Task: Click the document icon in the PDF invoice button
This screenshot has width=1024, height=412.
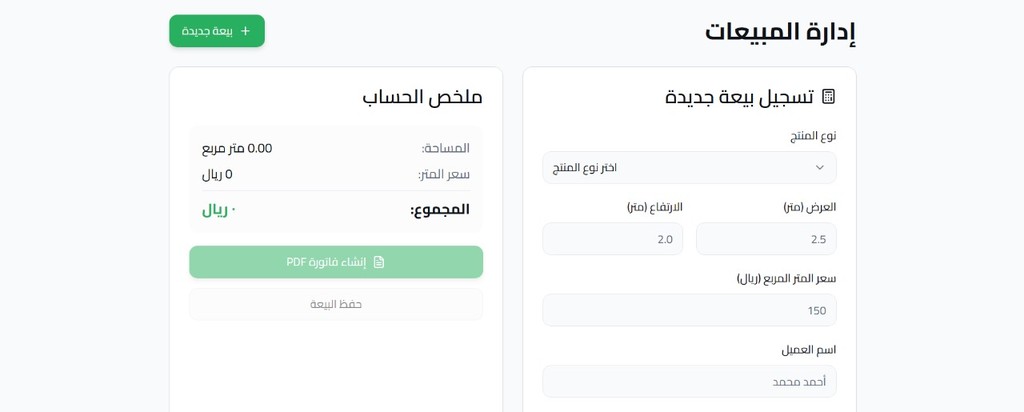Action: 379,262
